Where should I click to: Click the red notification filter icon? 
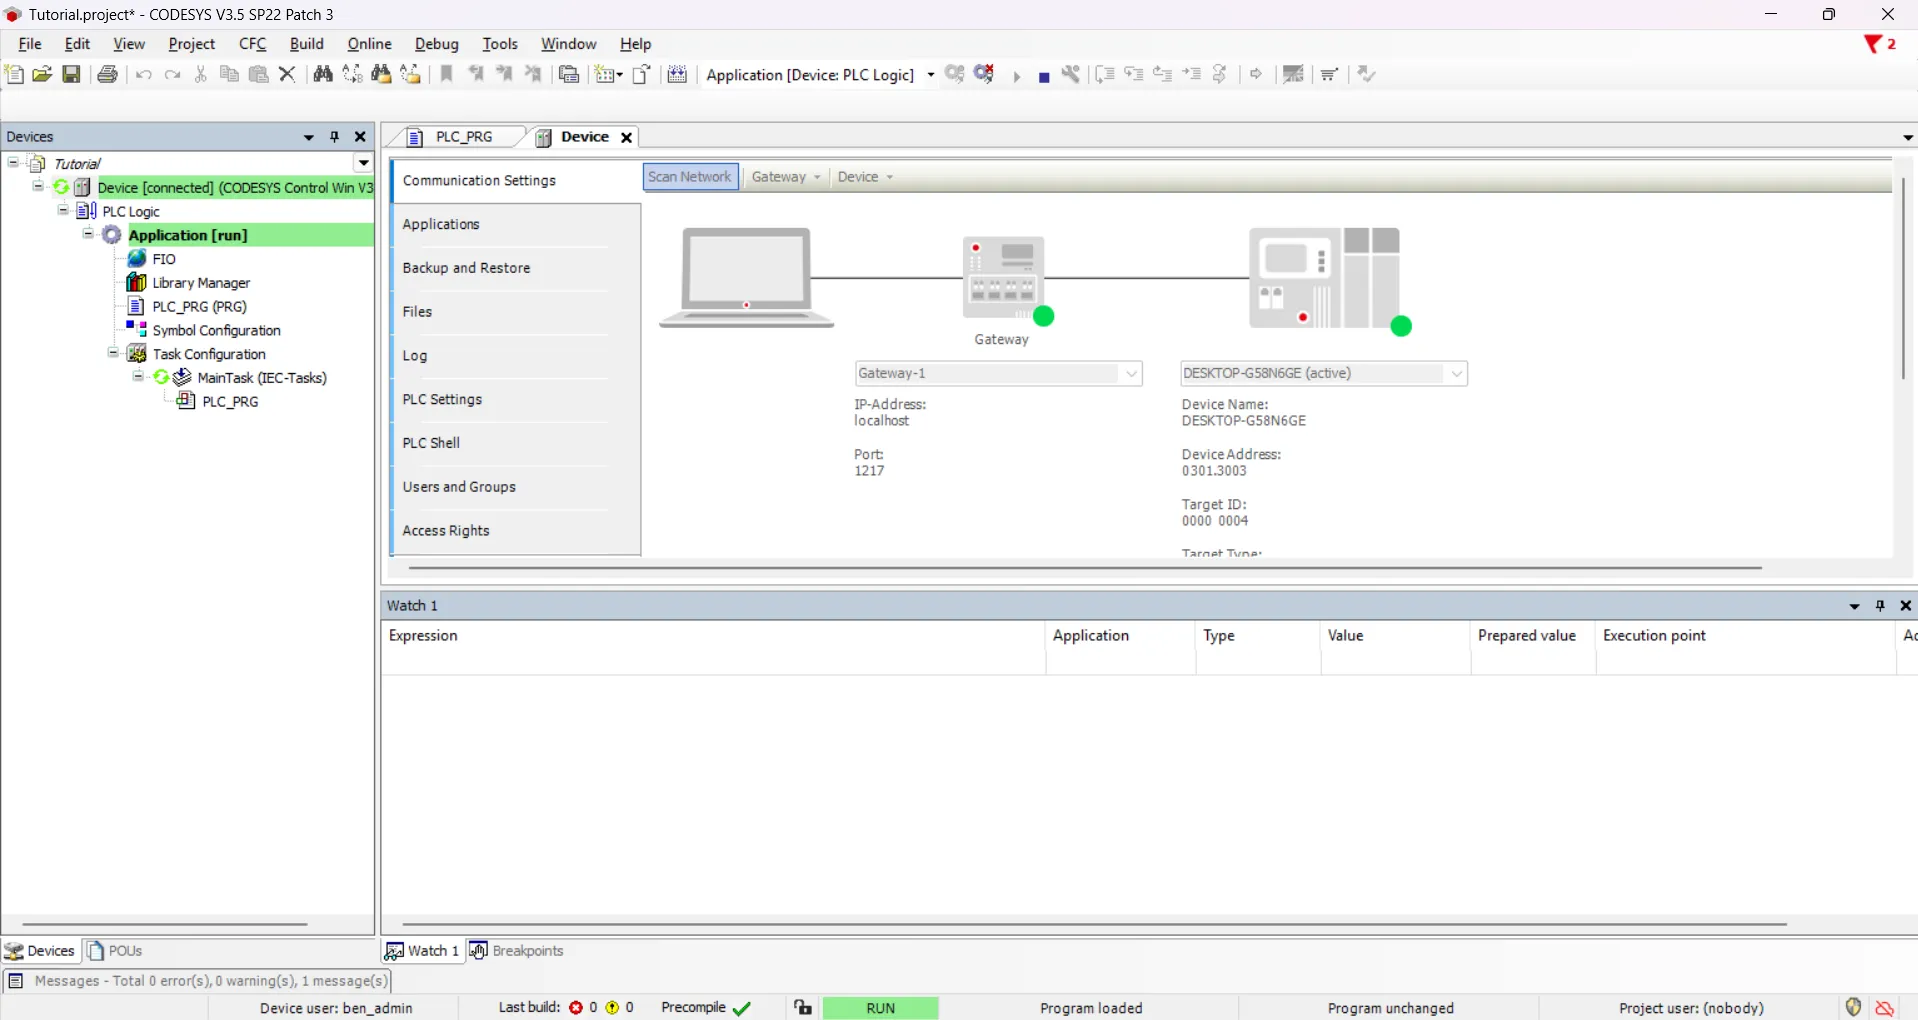coord(1873,45)
